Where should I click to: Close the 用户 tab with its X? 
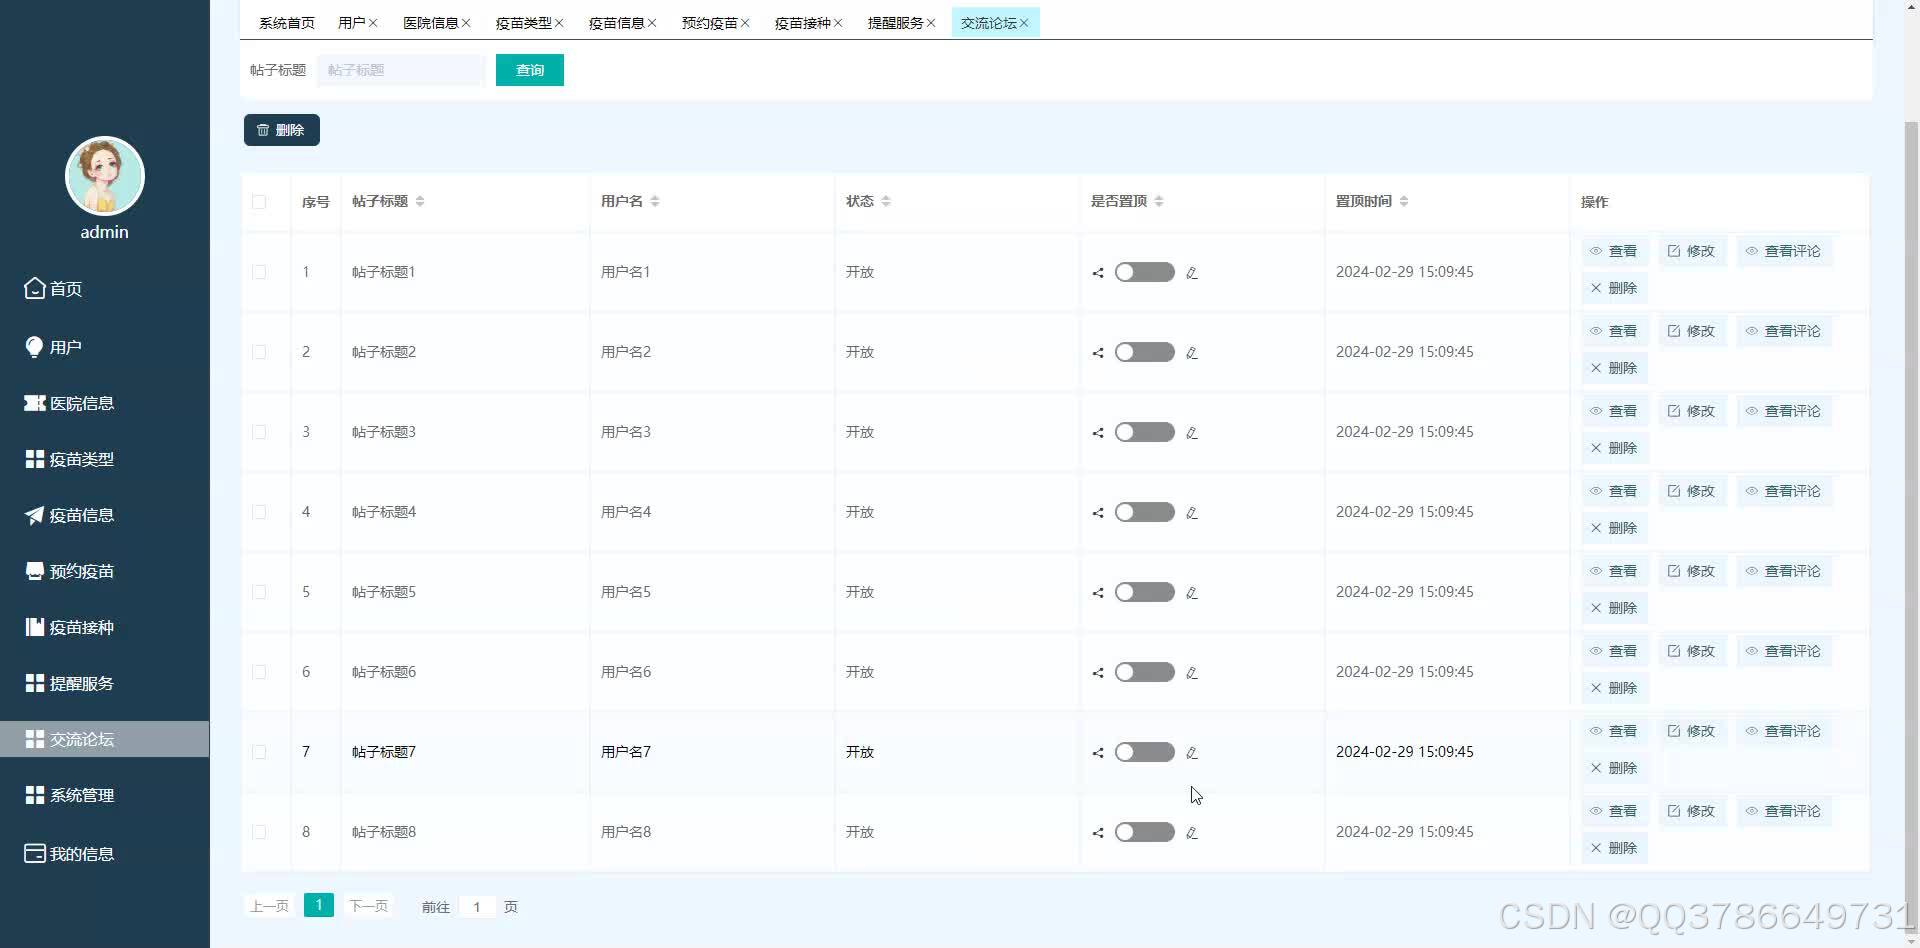coord(373,23)
